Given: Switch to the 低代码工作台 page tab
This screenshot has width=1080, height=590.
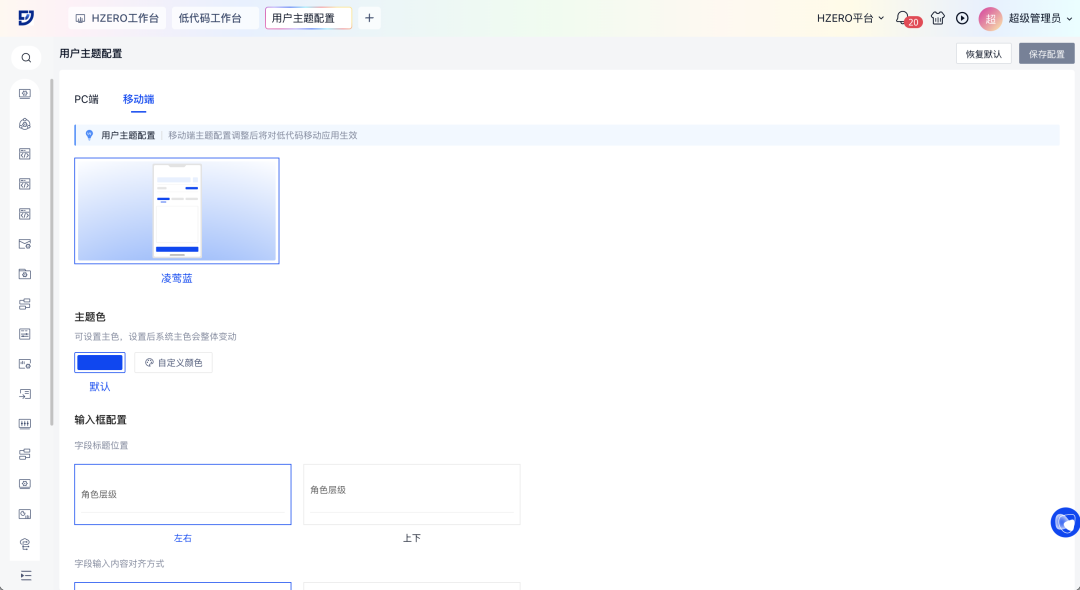Looking at the screenshot, I should (x=210, y=18).
